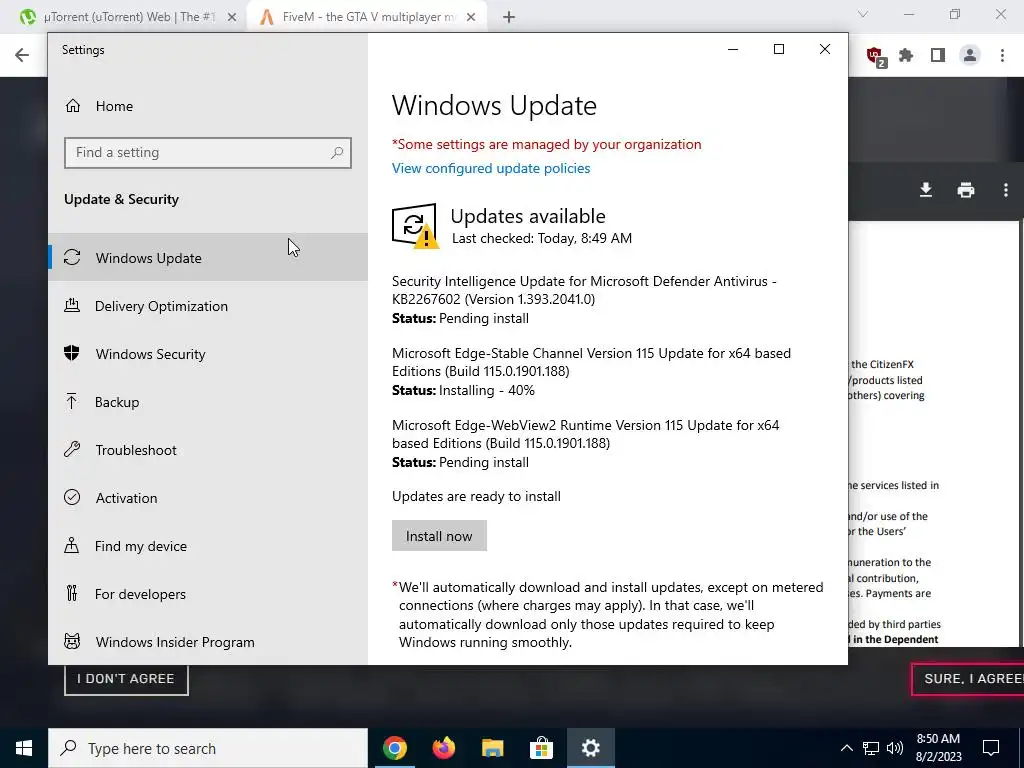The image size is (1024, 768).
Task: Open Windows Insider Program
Action: [x=208, y=642]
